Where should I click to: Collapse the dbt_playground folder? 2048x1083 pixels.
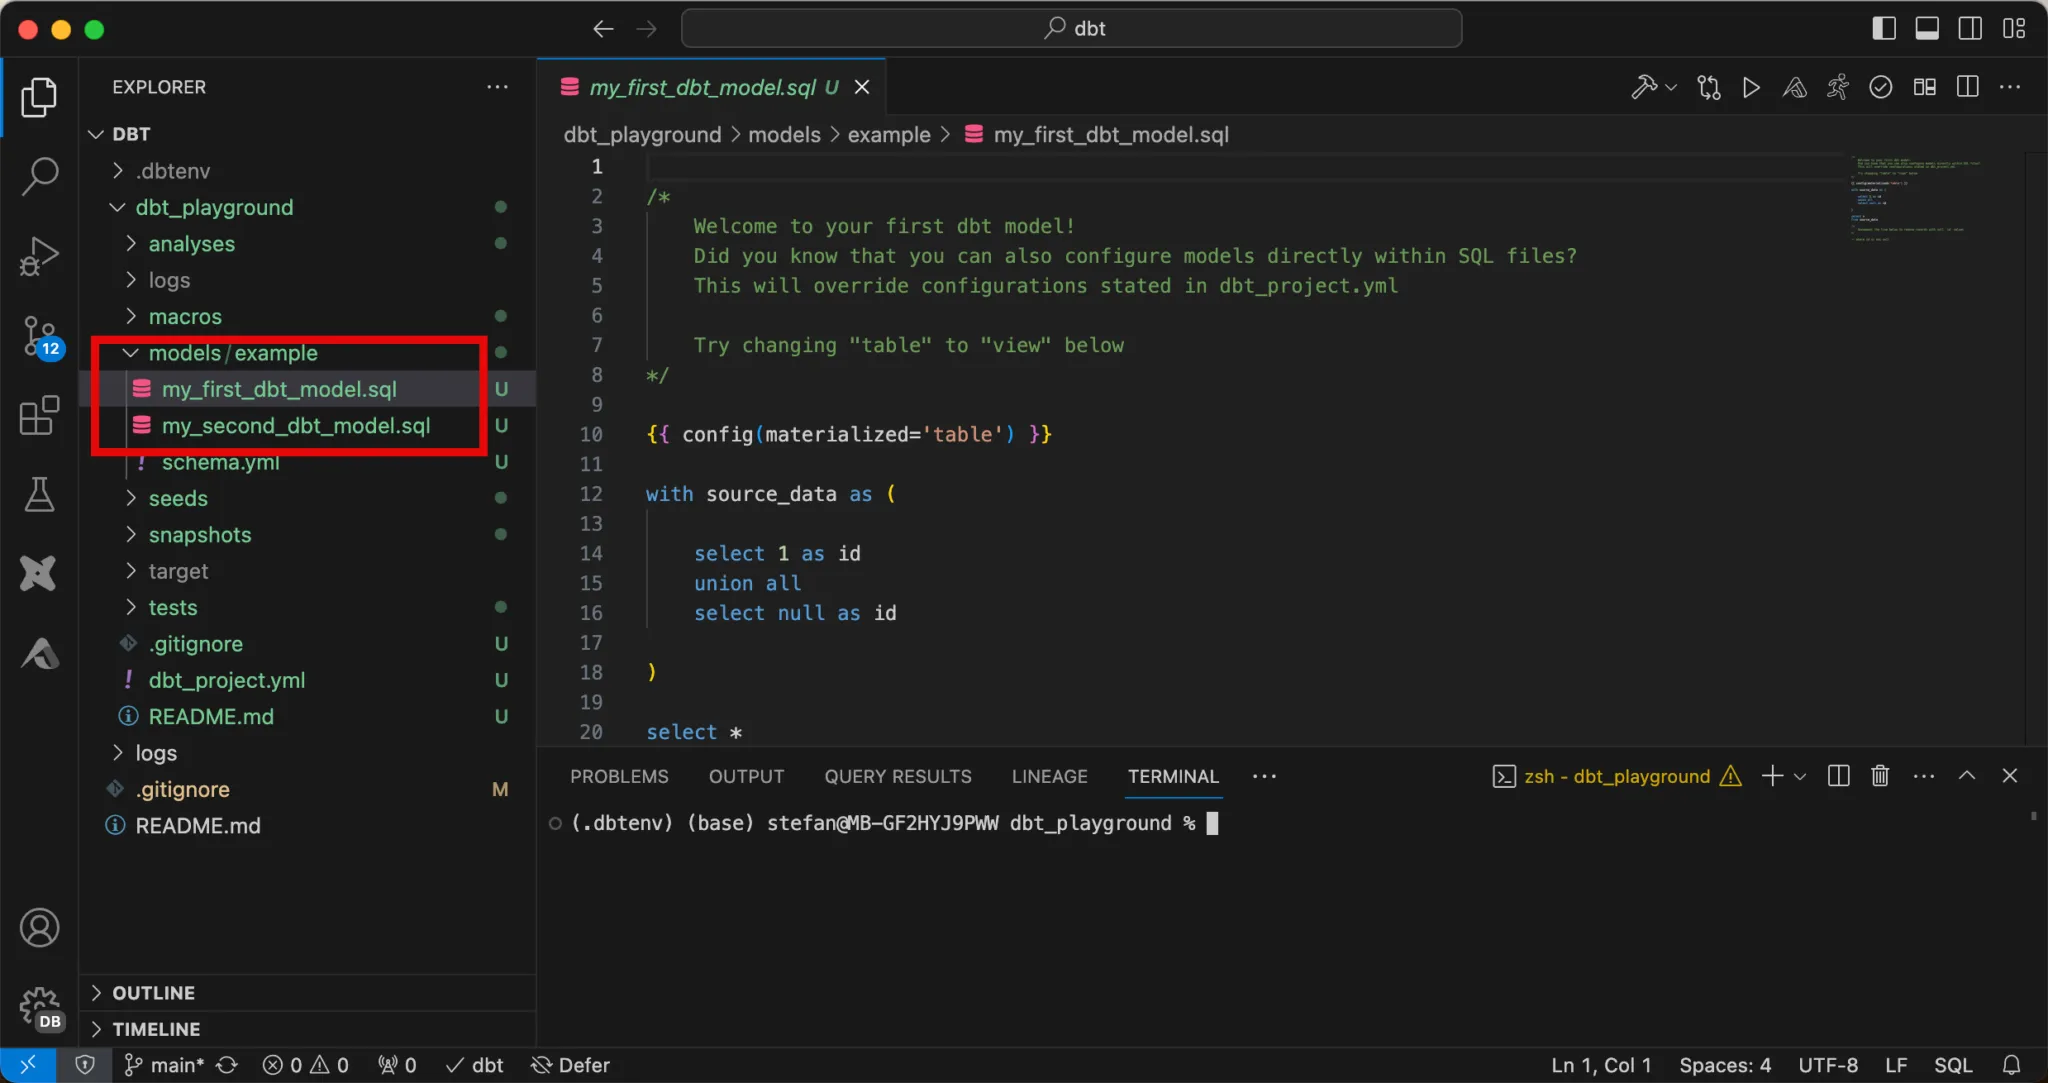click(214, 207)
